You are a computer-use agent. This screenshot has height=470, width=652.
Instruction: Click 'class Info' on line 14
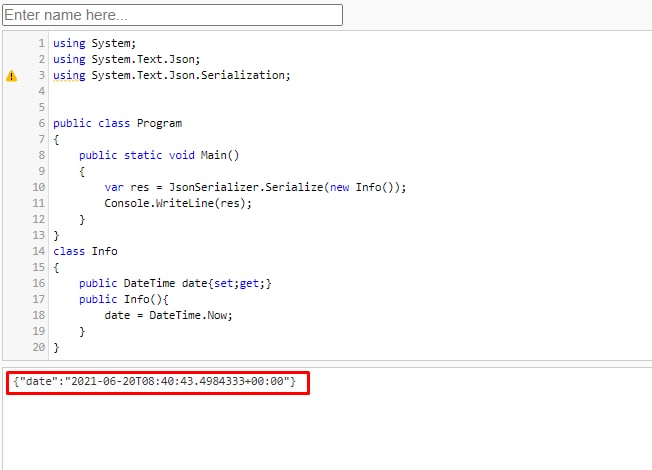click(85, 251)
